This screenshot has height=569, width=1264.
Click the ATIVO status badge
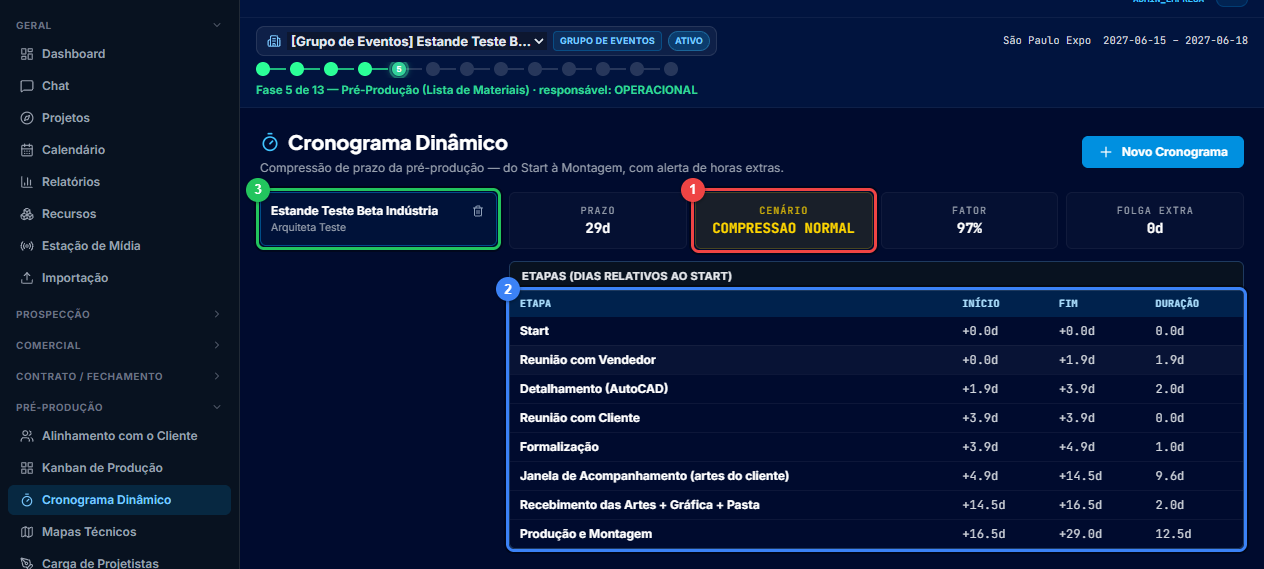(689, 41)
